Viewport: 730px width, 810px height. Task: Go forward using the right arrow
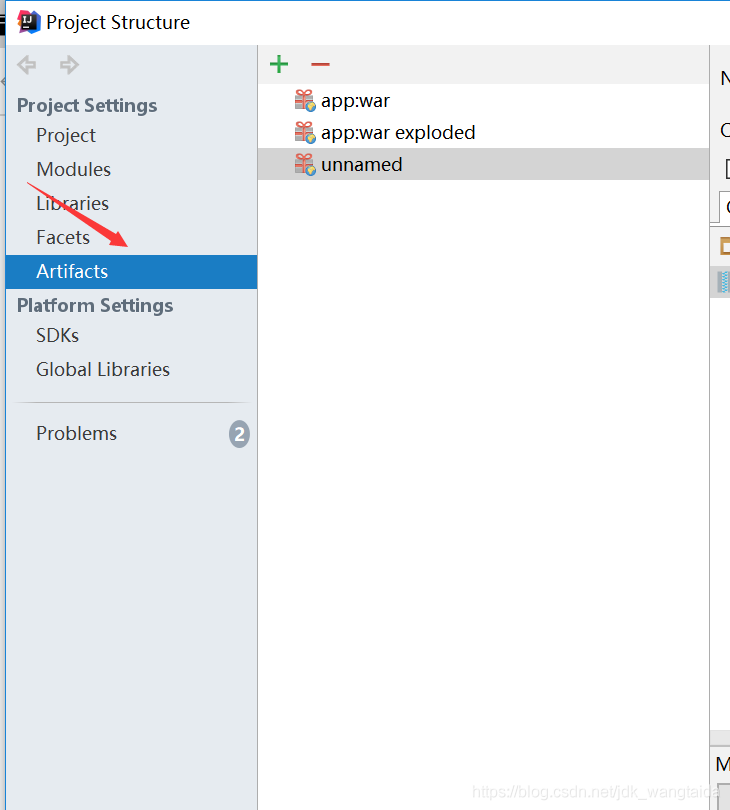(x=69, y=66)
